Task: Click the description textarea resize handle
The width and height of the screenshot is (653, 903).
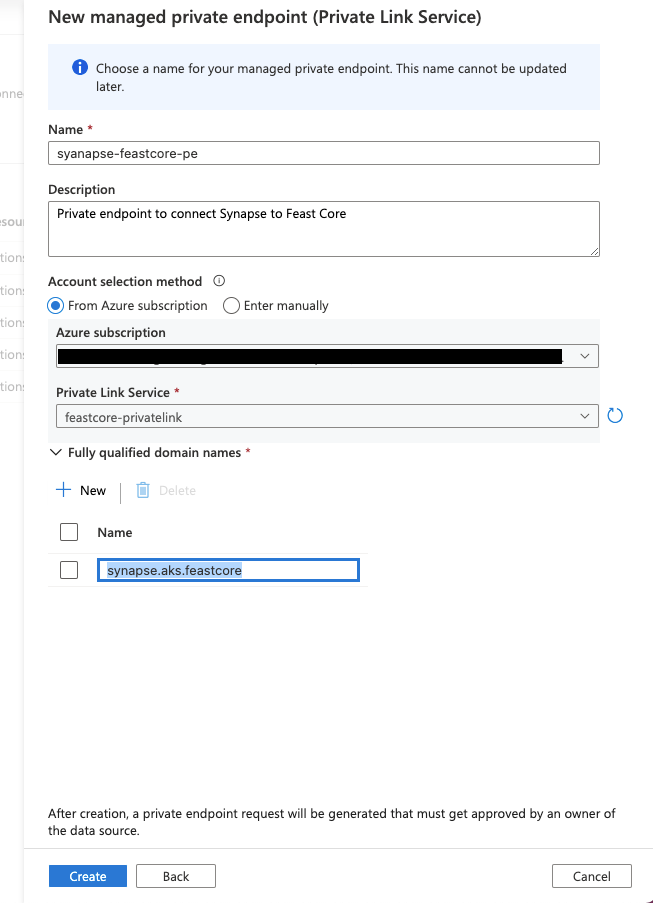Action: click(594, 251)
